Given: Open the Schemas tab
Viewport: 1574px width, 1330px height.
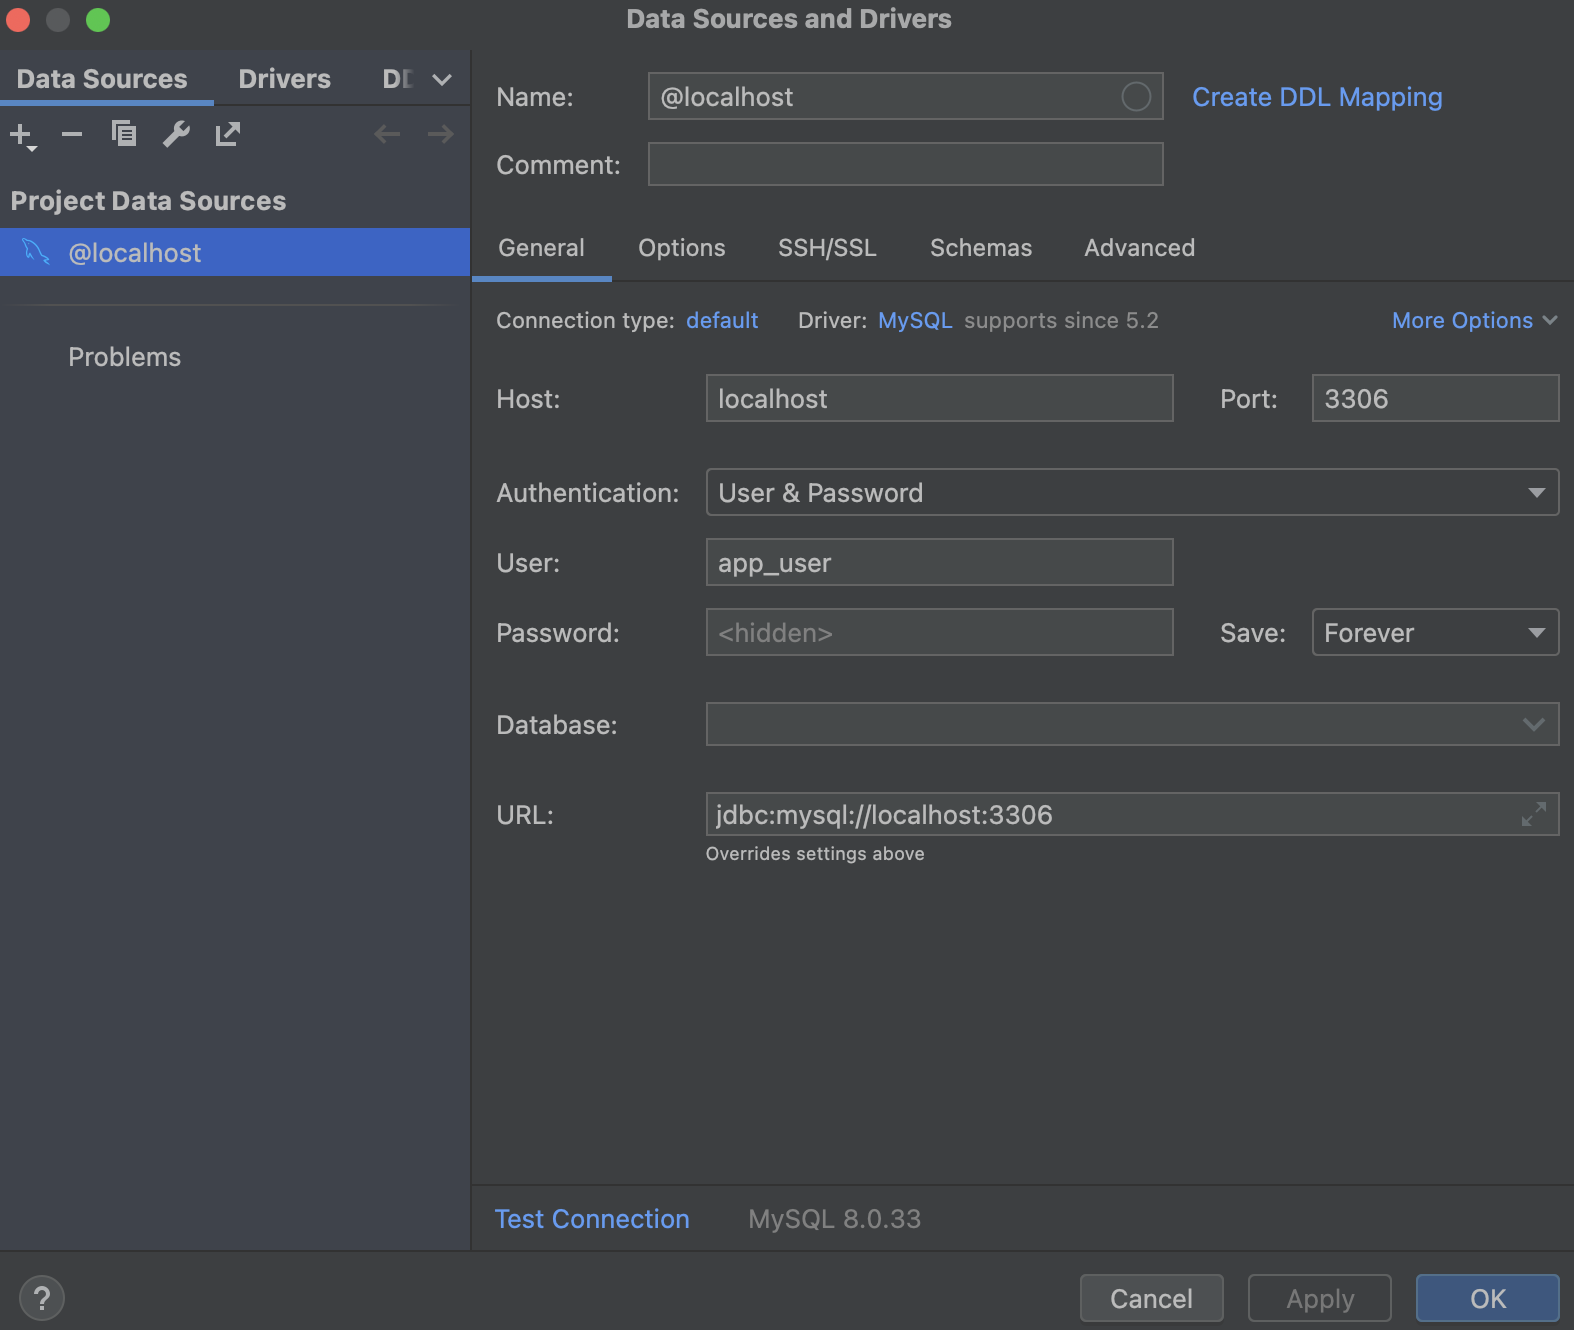Looking at the screenshot, I should point(980,248).
